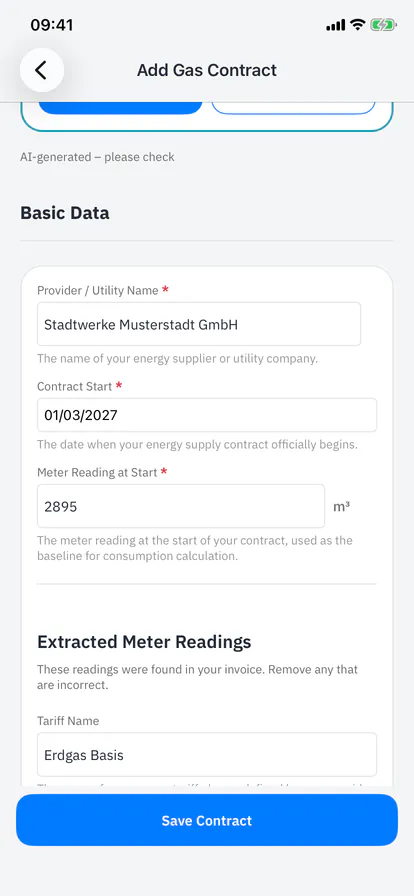Select the Basic Data section heading
Screen dimensions: 414x896
coord(65,213)
